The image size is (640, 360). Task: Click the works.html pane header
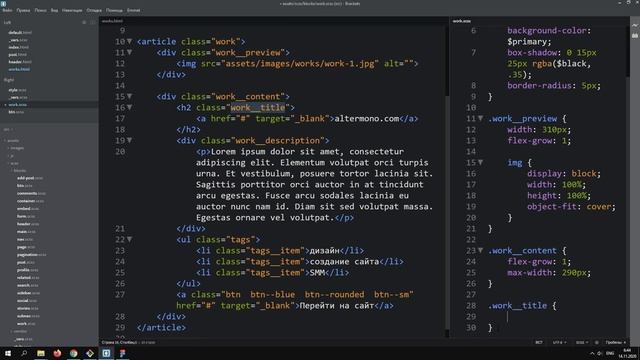click(112, 21)
